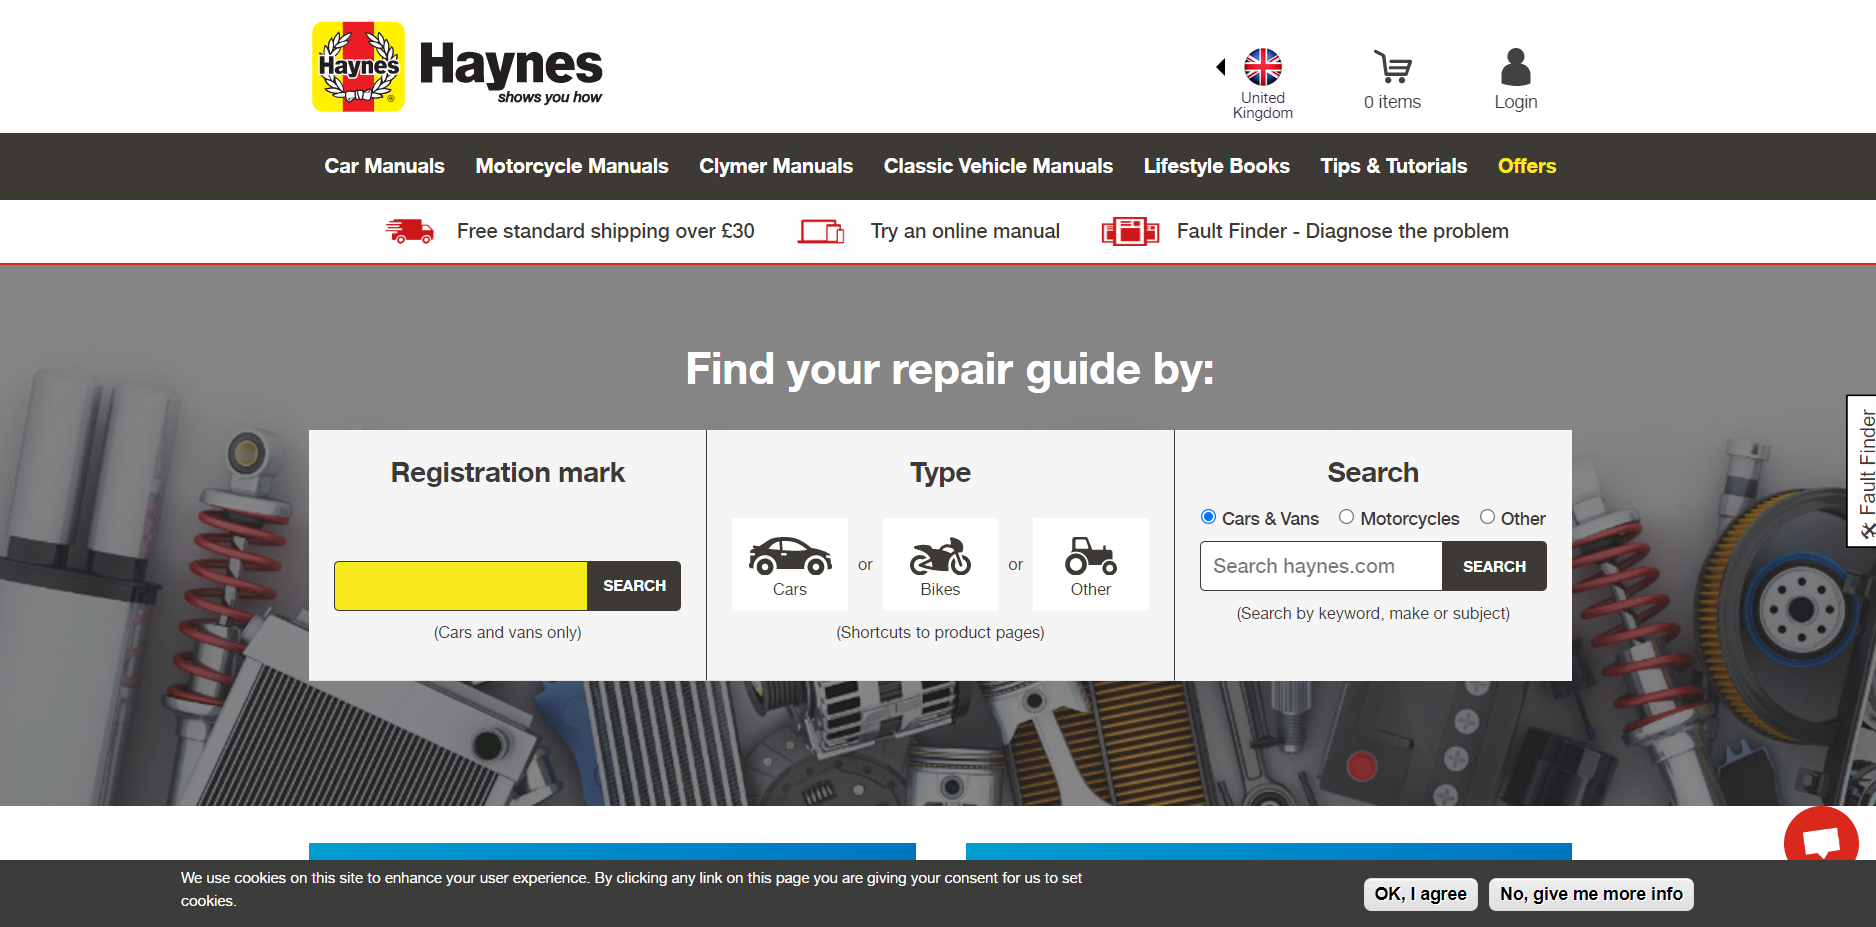1876x927 pixels.
Task: Open Try an online manual link
Action: click(965, 231)
